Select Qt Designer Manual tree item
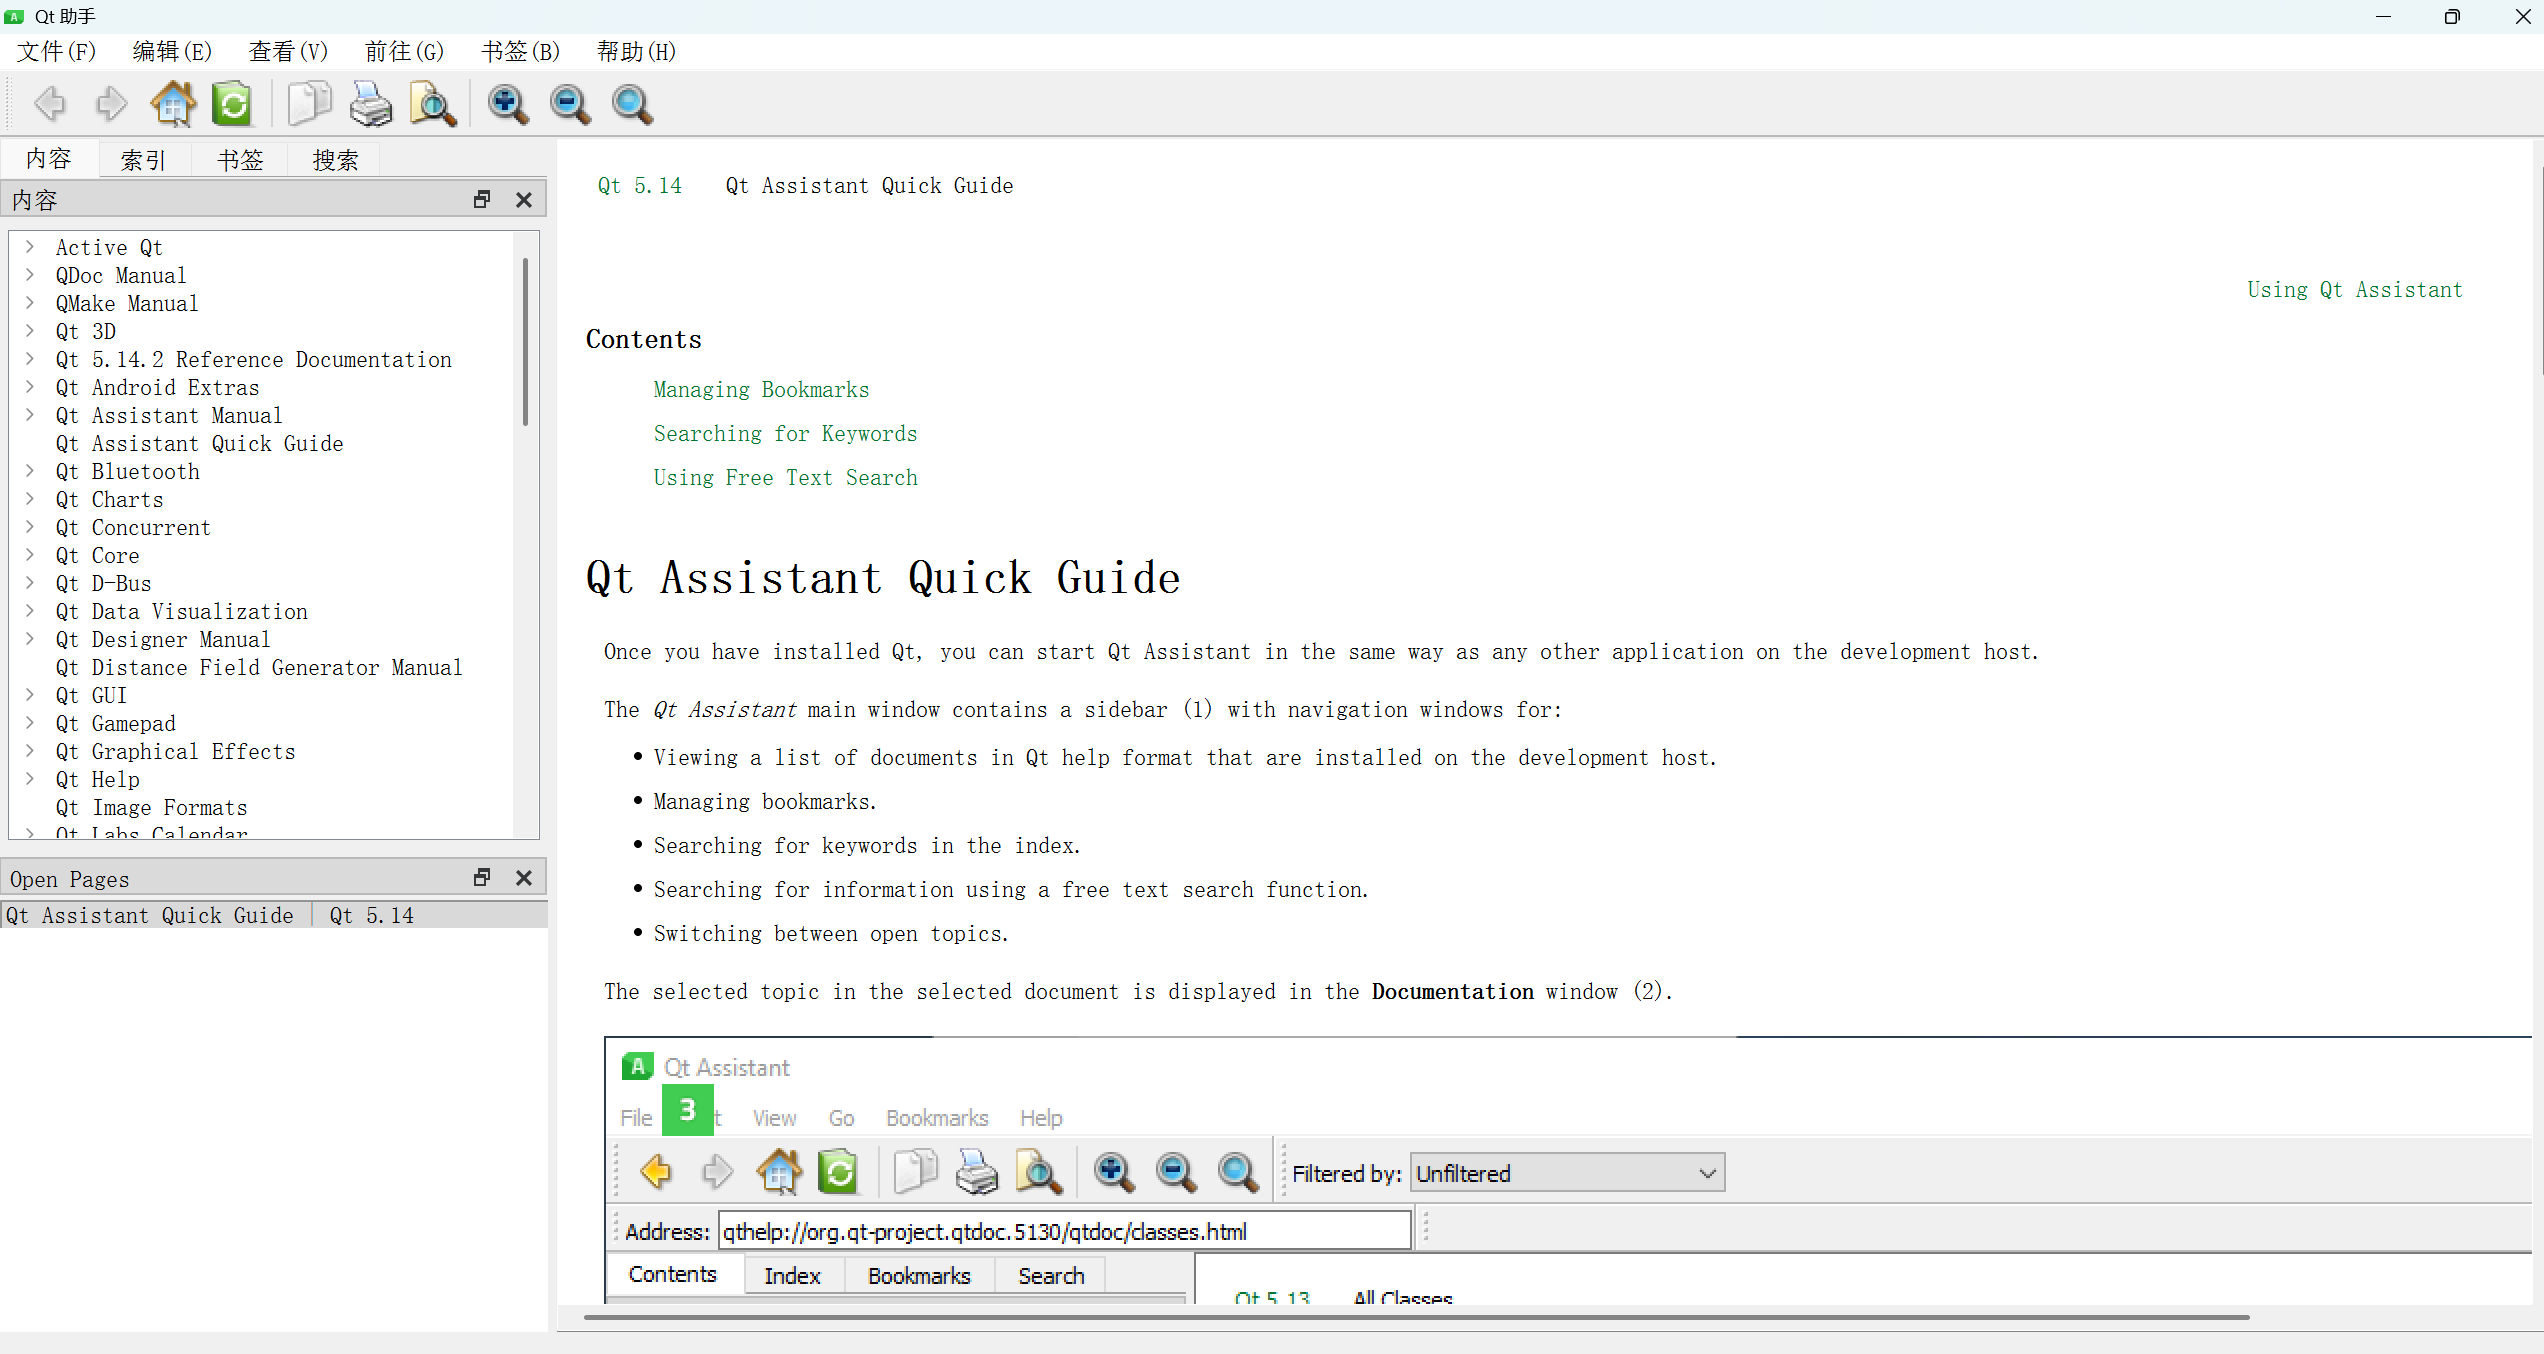This screenshot has width=2544, height=1354. point(162,639)
